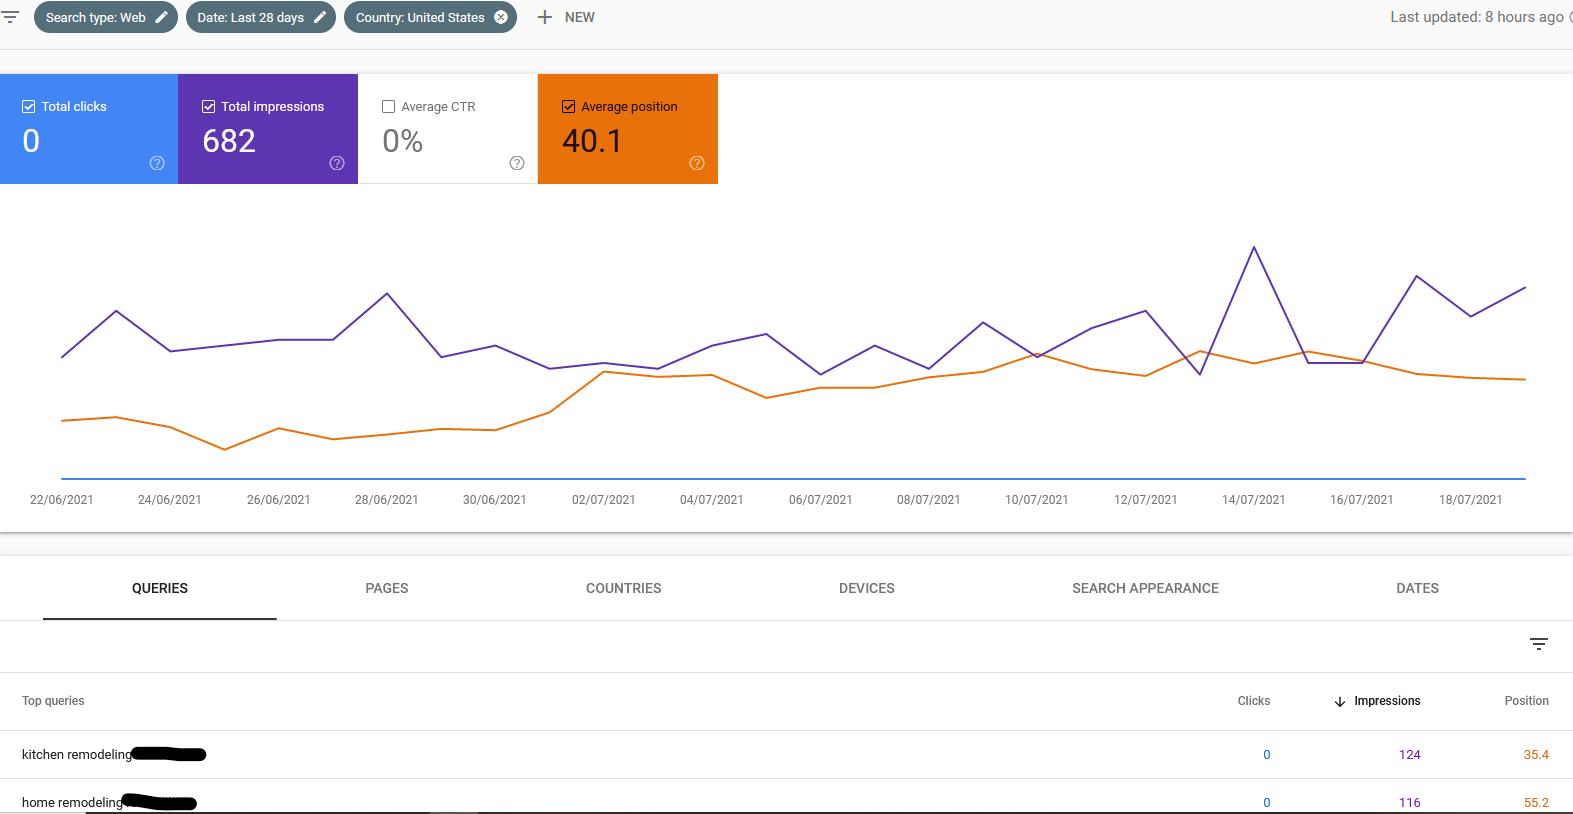Open the table filter rows icon
This screenshot has height=814, width=1573.
pyautogui.click(x=1539, y=644)
